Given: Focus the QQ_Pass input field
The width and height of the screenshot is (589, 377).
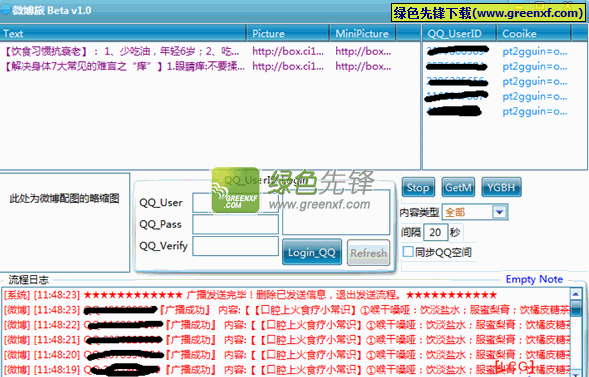Looking at the screenshot, I should 235,224.
